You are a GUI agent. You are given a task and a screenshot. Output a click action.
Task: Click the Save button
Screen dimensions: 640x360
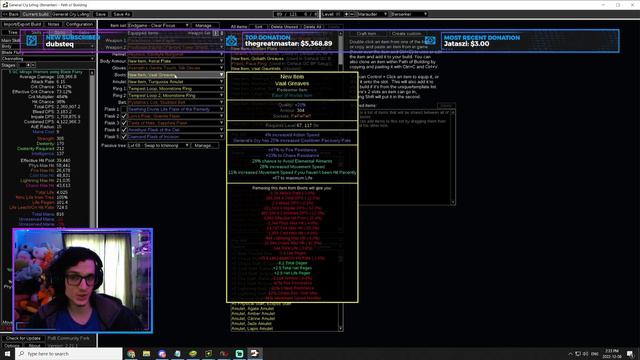click(100, 14)
